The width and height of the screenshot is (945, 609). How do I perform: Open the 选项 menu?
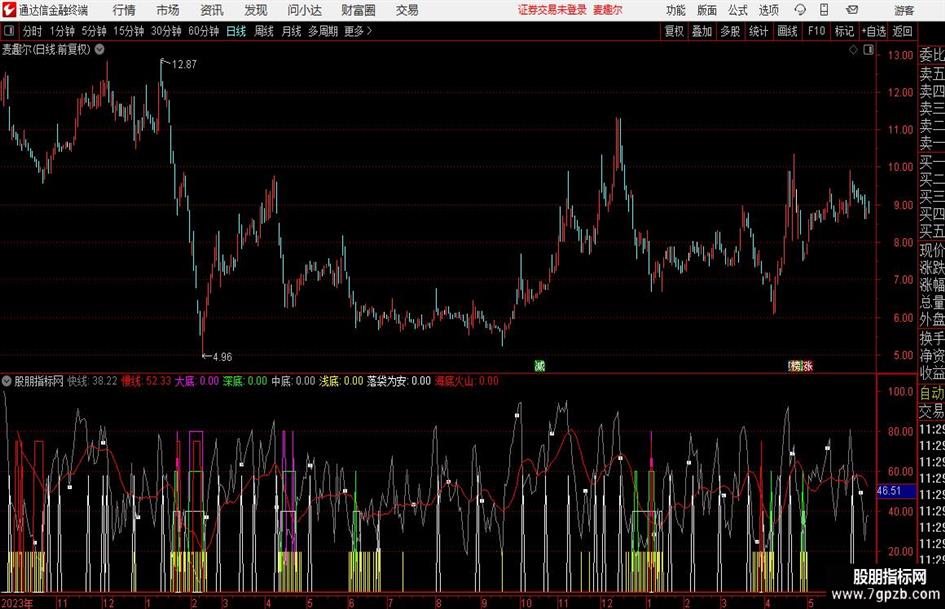coord(769,10)
